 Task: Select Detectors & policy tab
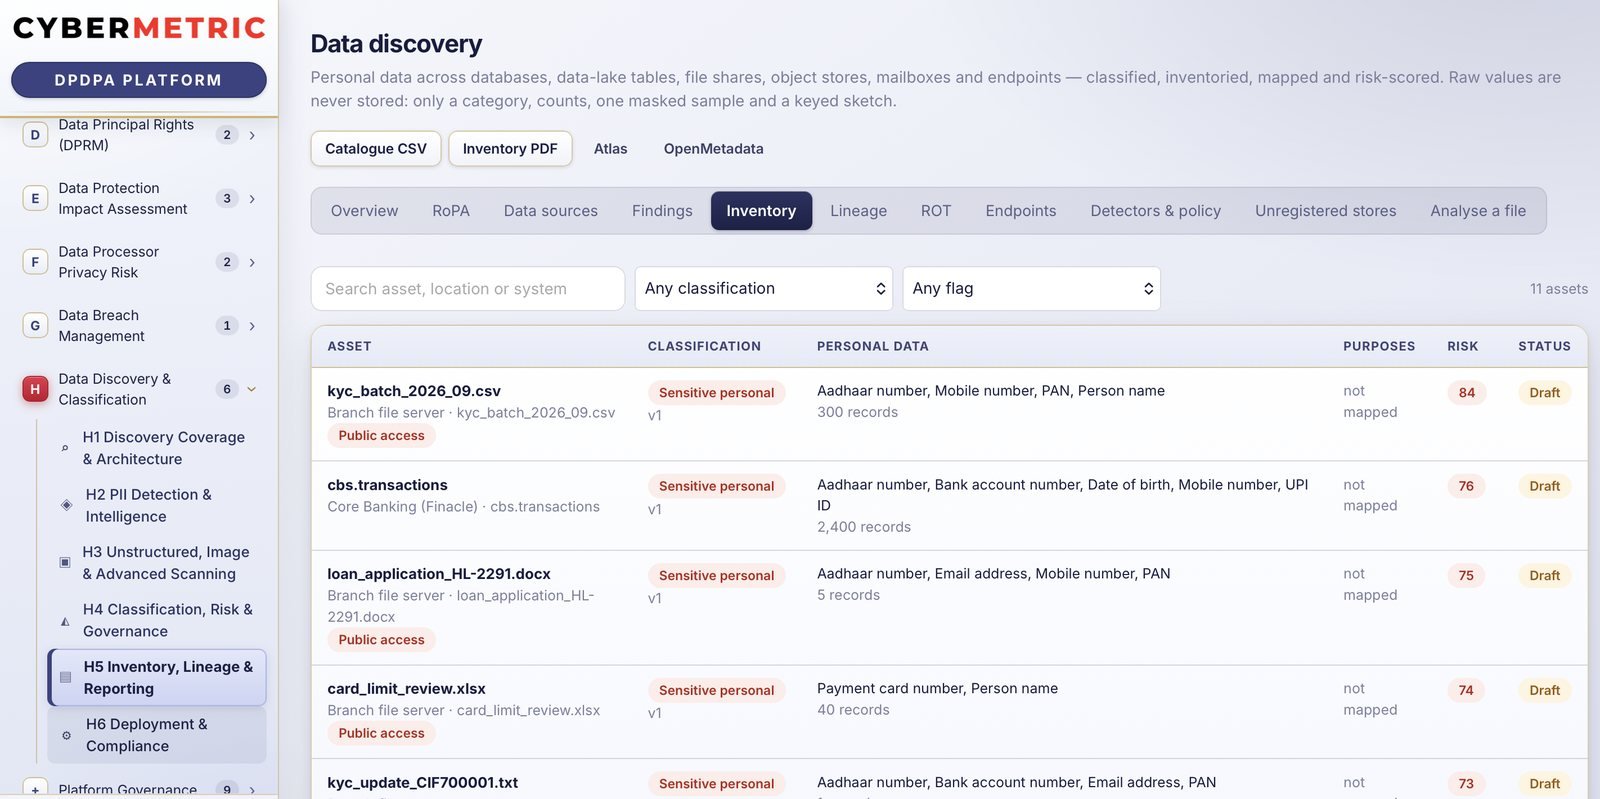[x=1156, y=211]
